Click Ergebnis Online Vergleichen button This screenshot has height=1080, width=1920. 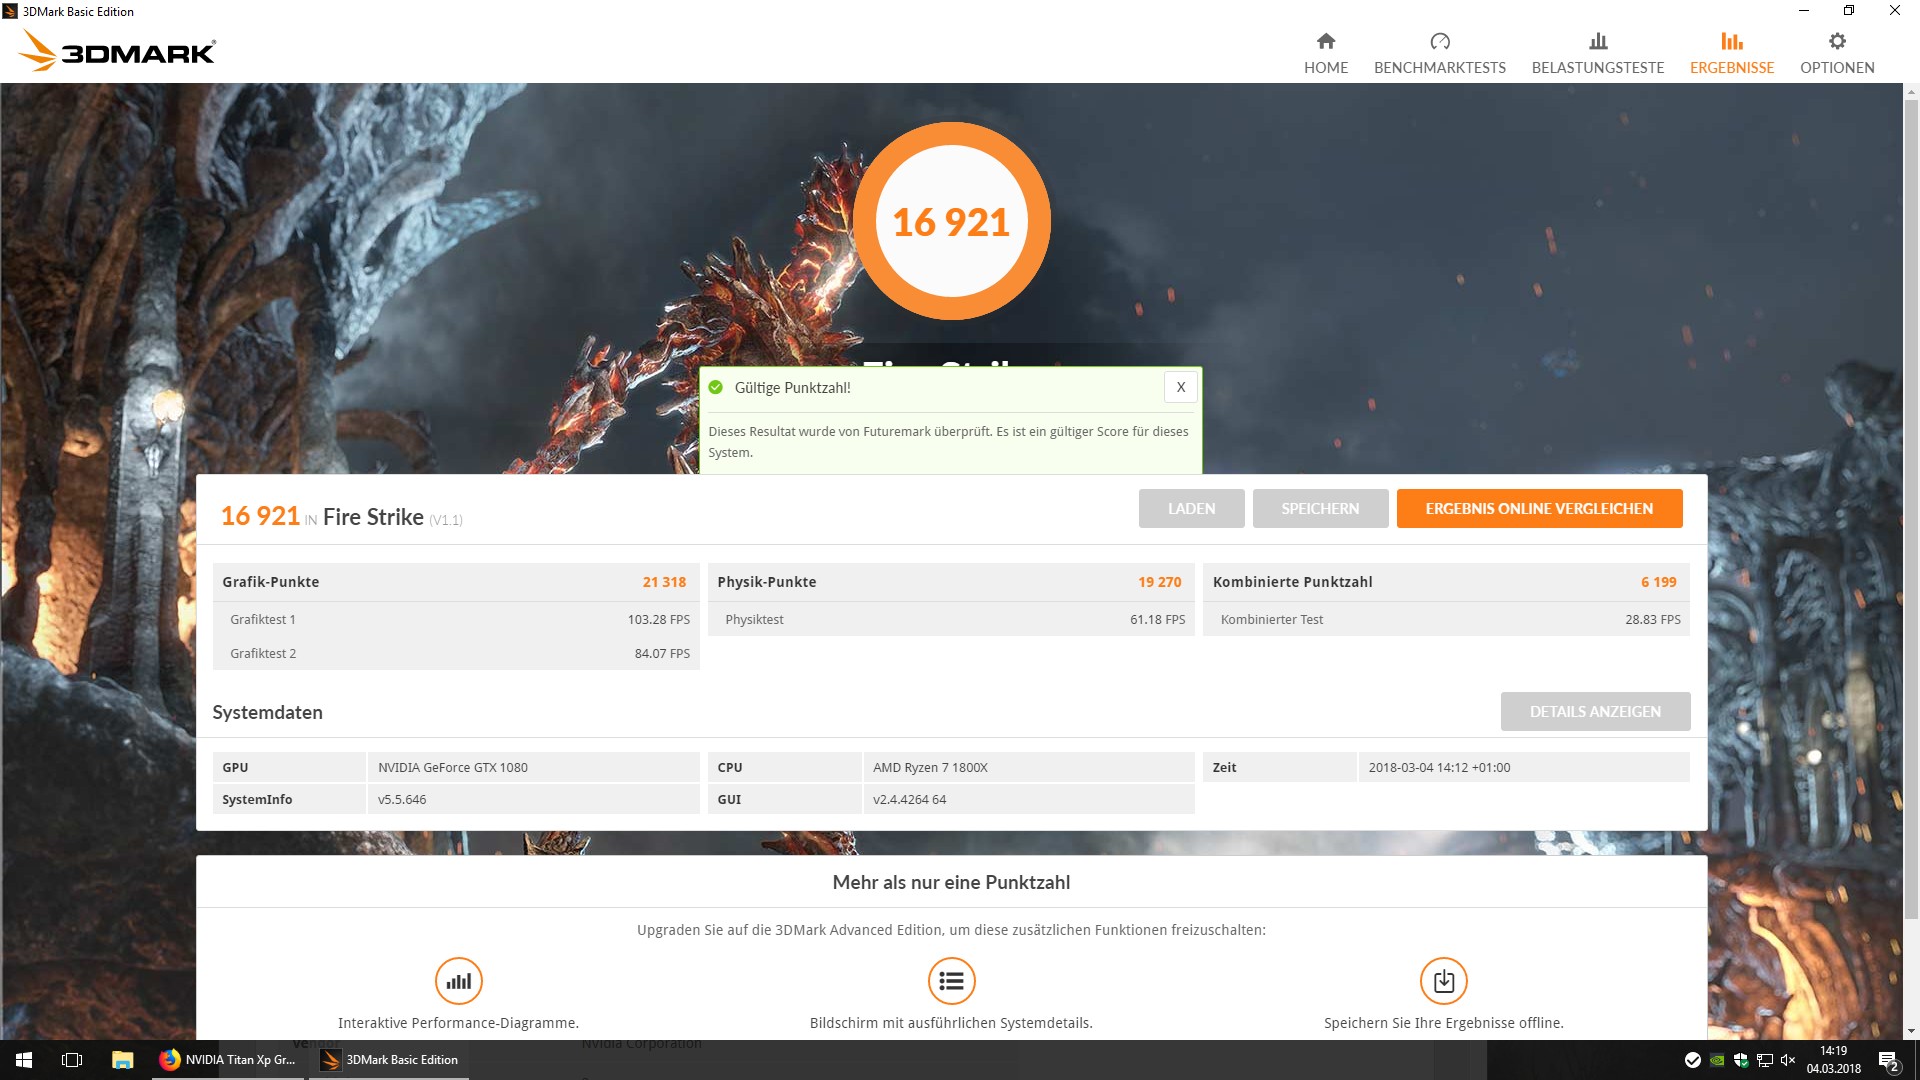pos(1539,508)
